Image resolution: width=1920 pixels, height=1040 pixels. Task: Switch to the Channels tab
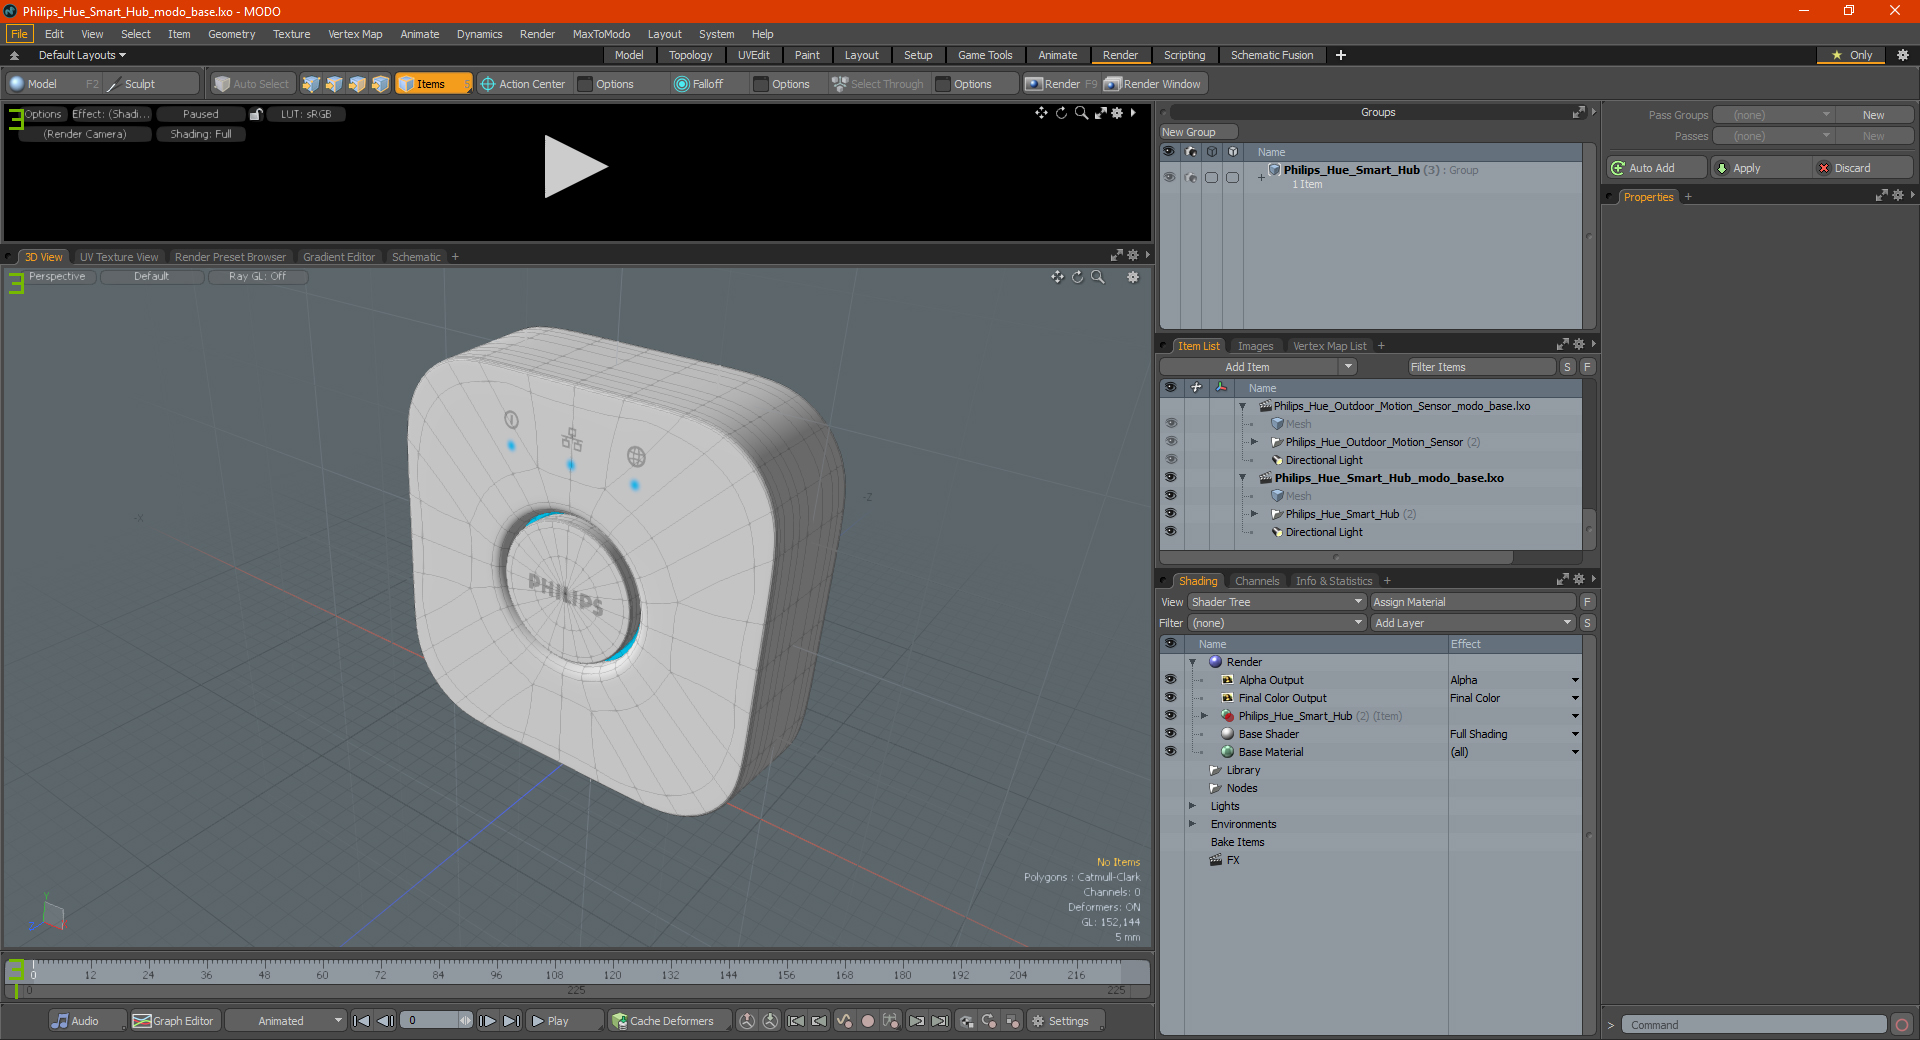point(1257,581)
